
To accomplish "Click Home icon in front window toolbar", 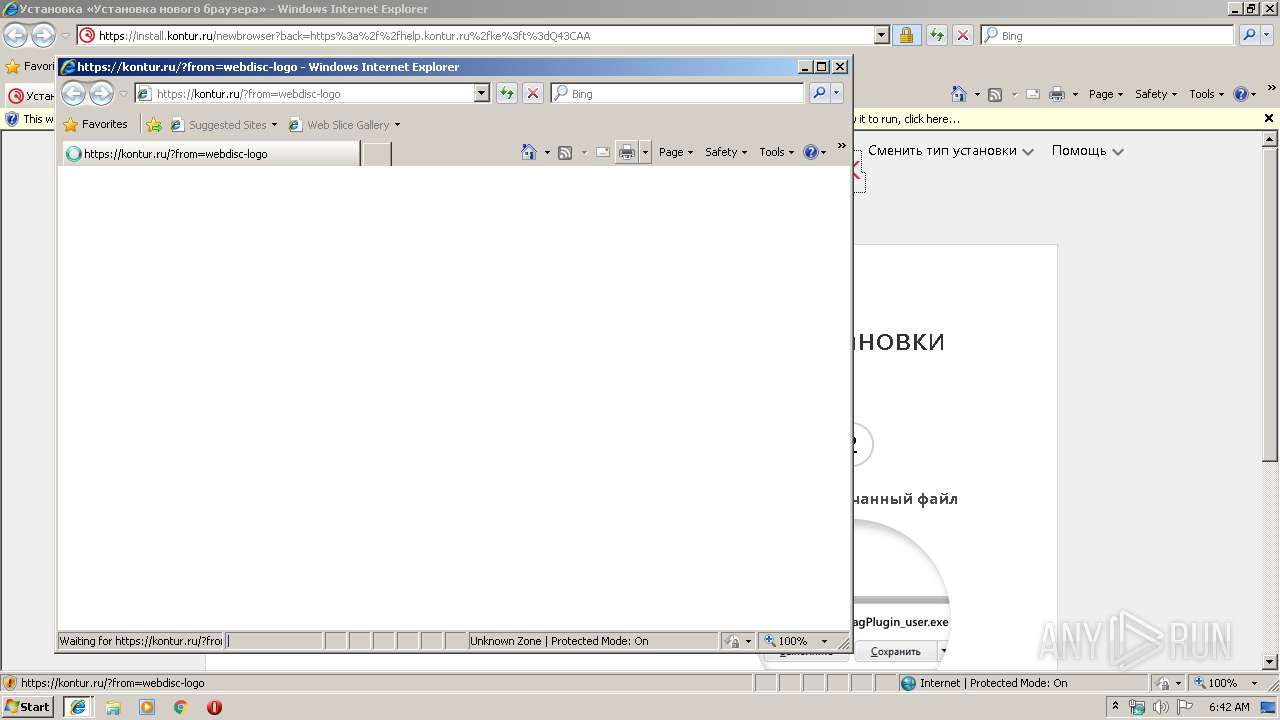I will click(x=529, y=152).
